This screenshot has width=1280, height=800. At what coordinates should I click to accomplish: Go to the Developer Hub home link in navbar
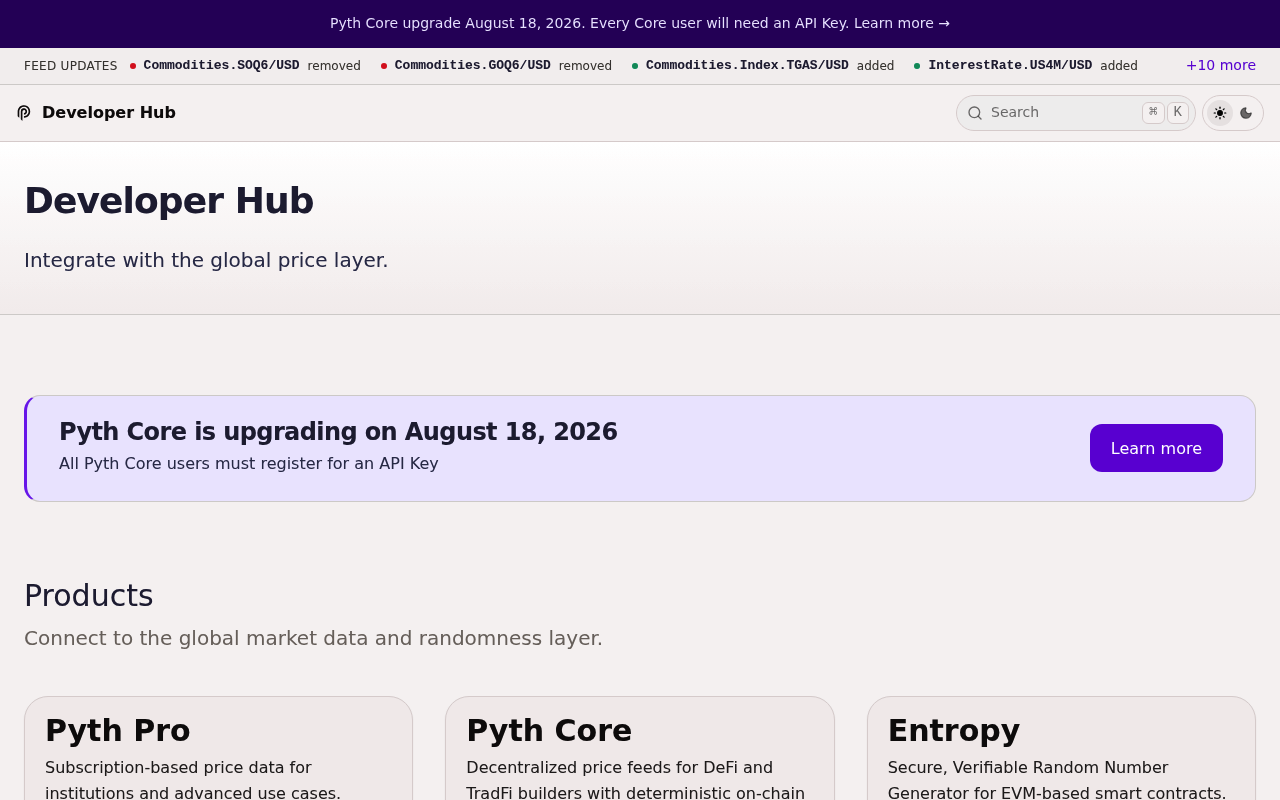coord(96,113)
